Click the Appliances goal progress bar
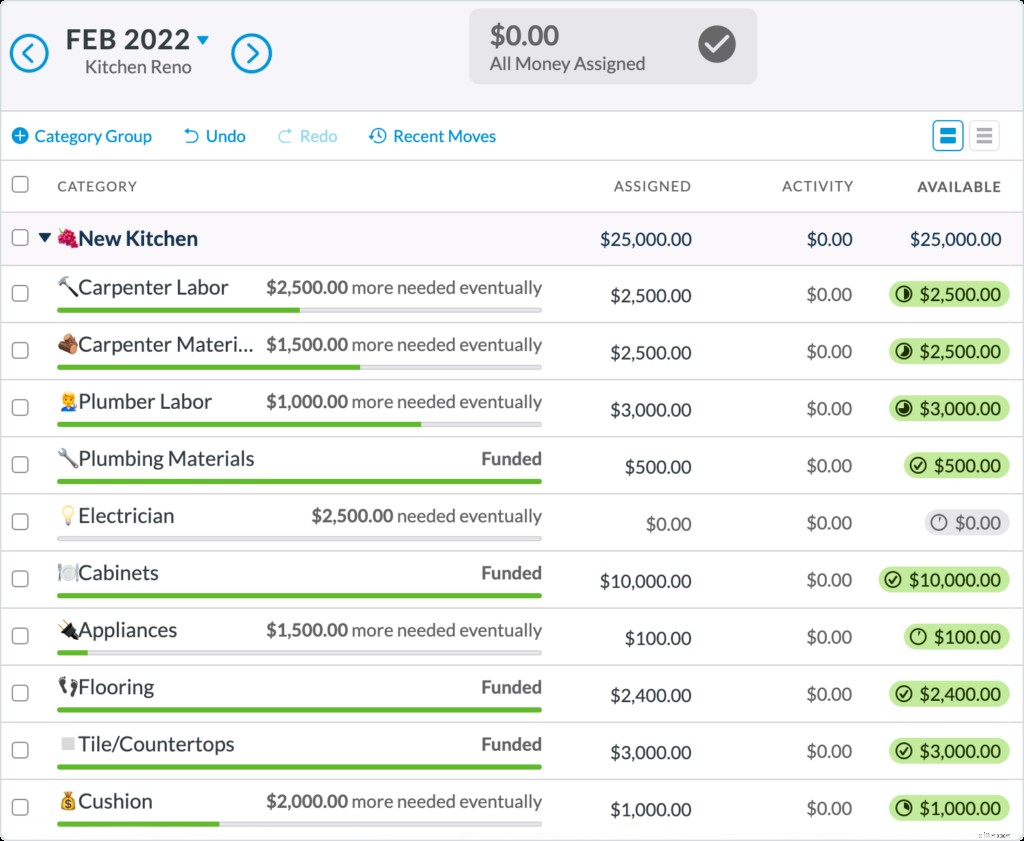 (299, 653)
